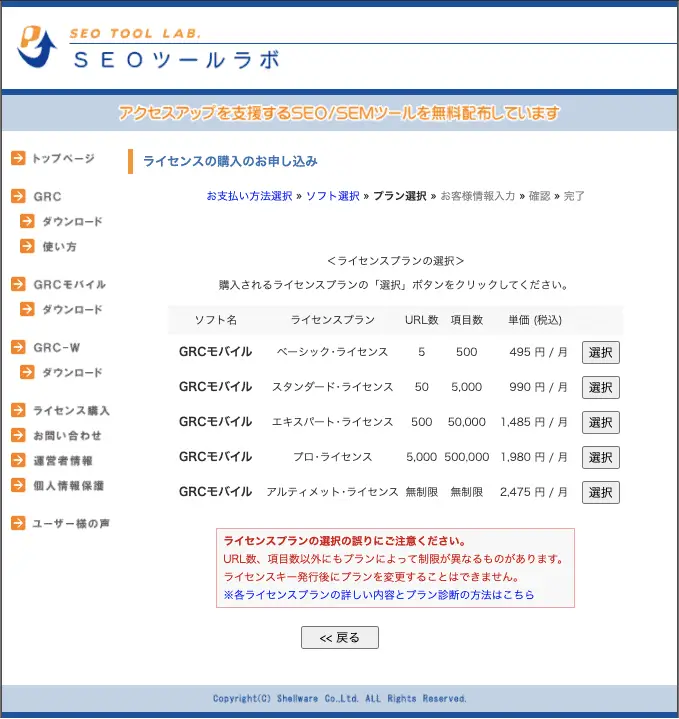Click the URL数 column header
This screenshot has width=679, height=719.
point(422,320)
